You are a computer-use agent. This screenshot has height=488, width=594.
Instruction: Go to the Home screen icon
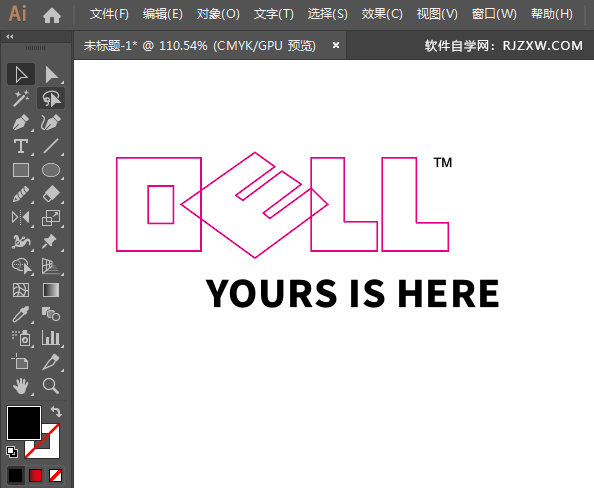52,15
